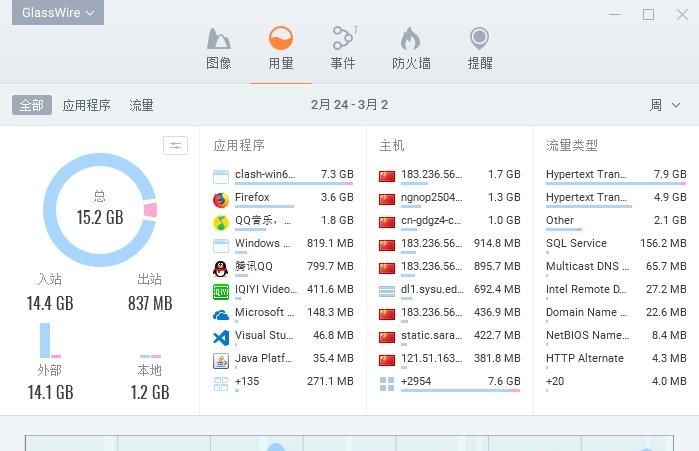699x451 pixels.
Task: Click the 外部 14.1 GB external value
Action: click(x=50, y=392)
